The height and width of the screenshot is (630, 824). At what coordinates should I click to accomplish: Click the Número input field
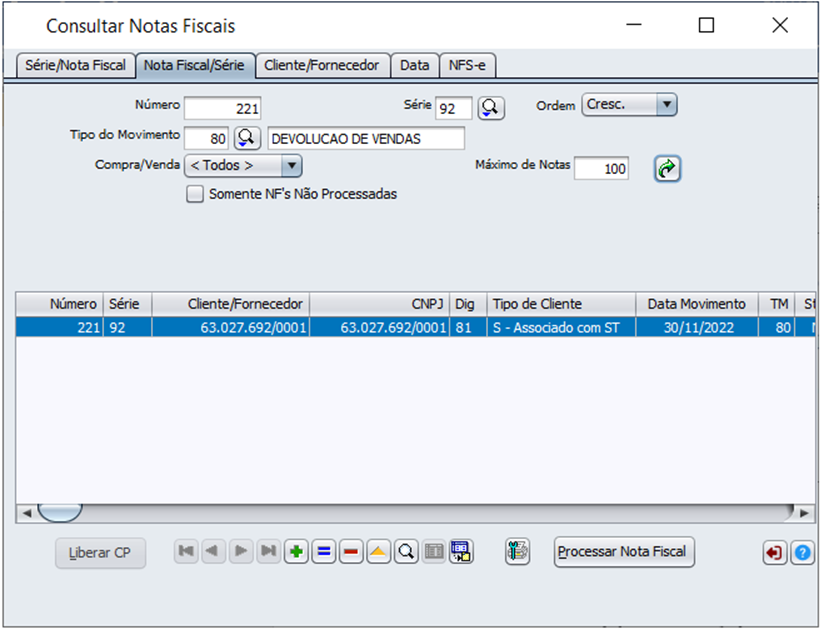tap(223, 108)
